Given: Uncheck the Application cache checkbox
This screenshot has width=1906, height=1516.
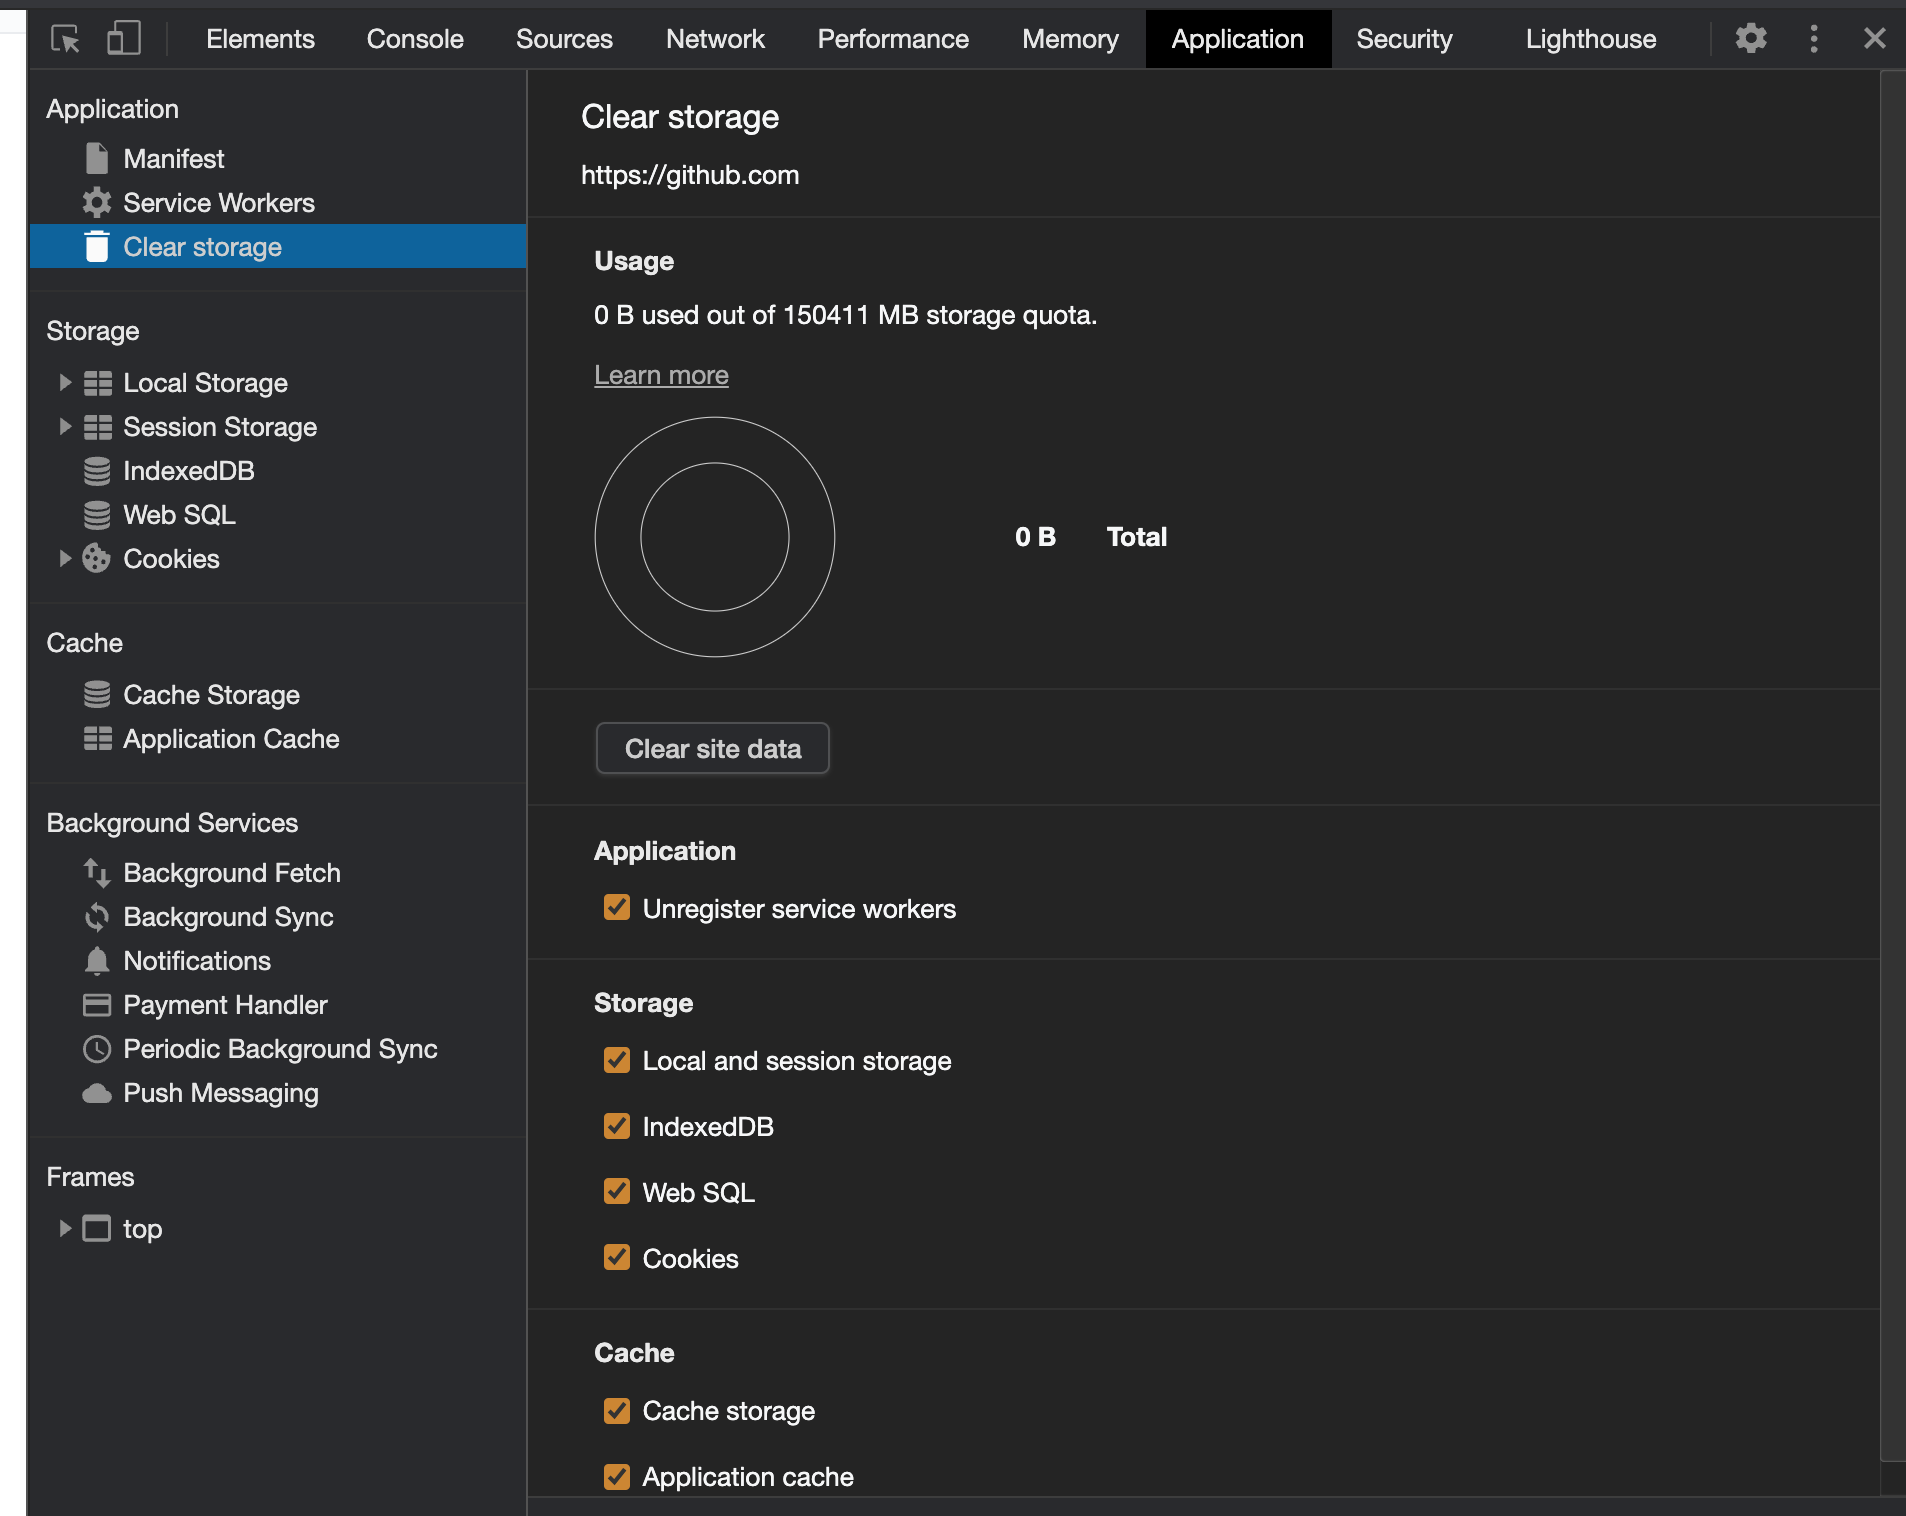Looking at the screenshot, I should tap(617, 1476).
